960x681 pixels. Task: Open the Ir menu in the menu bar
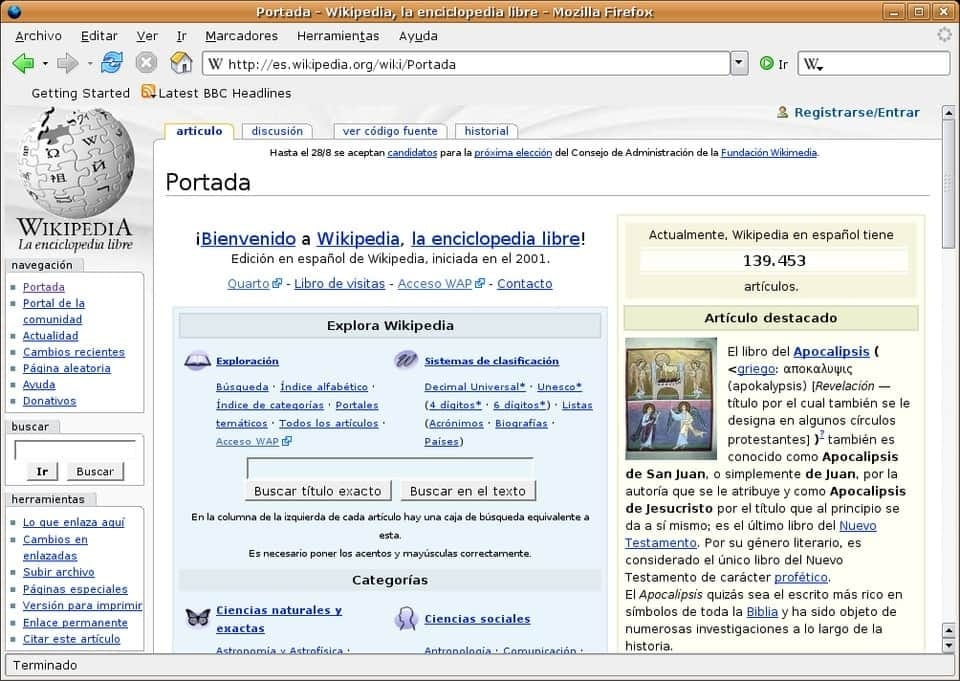point(181,36)
